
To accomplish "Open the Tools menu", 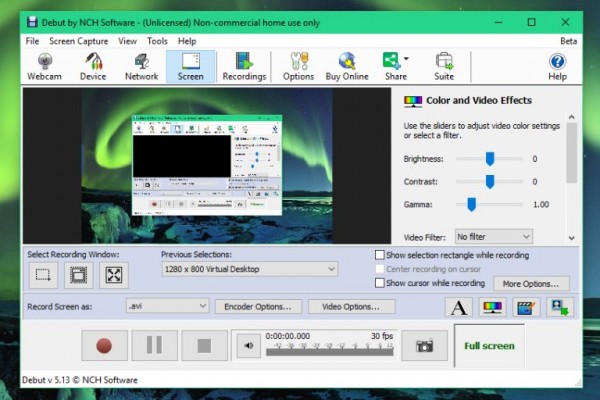I will tap(157, 41).
